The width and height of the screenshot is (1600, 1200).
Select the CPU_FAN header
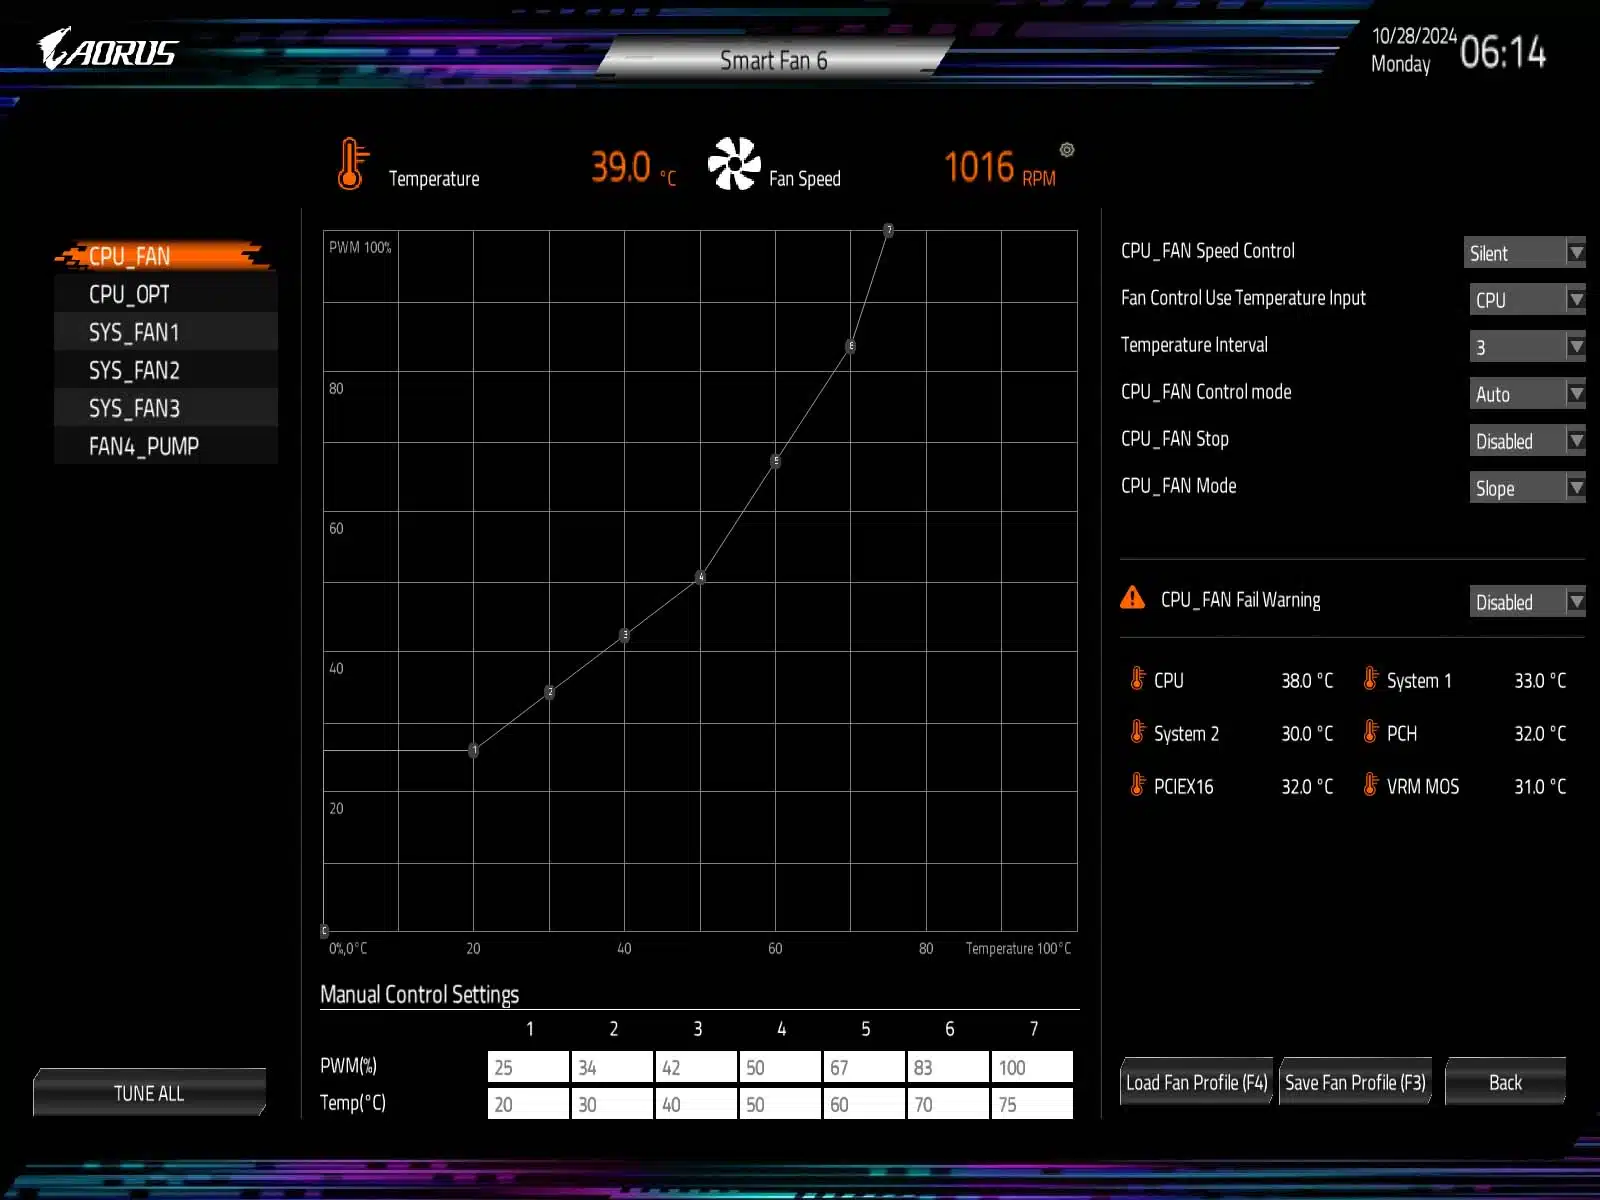click(166, 256)
